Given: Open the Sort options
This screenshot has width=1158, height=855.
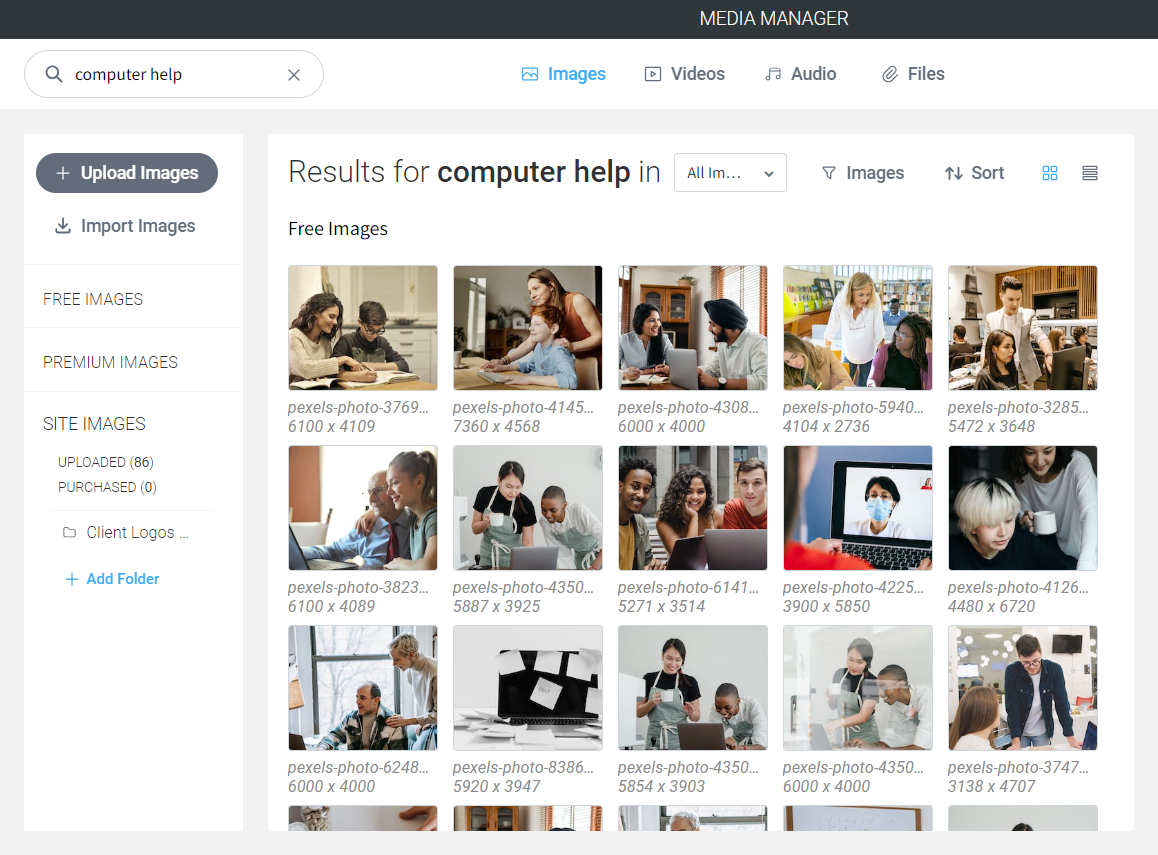Looking at the screenshot, I should (974, 173).
